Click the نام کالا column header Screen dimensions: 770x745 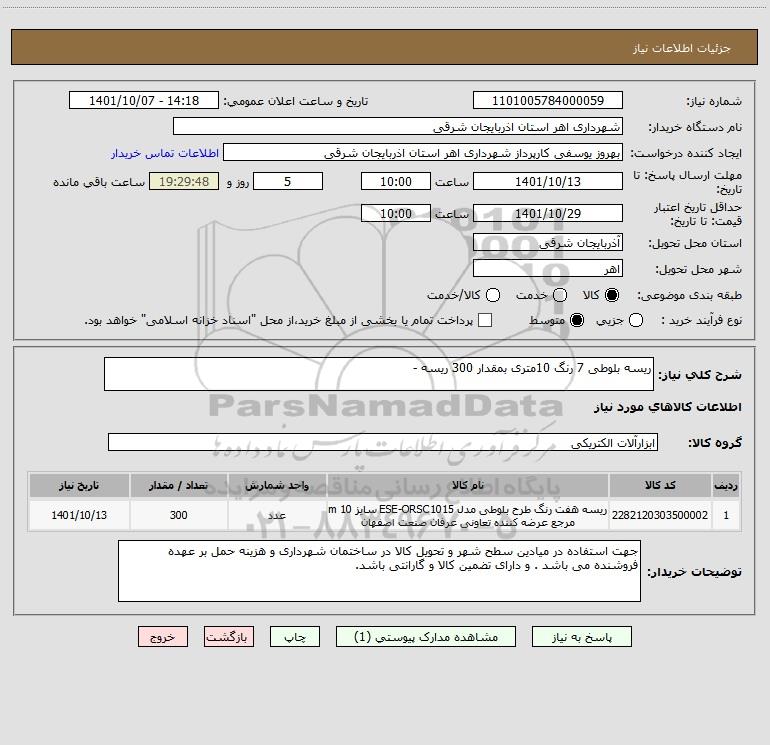point(468,486)
